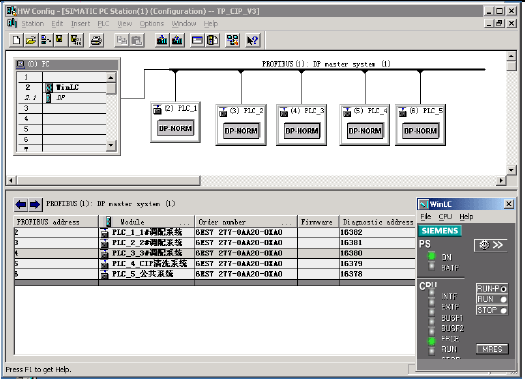Select the DP-NORM block of PLC_2
Screen dimensions: 525x379
[x=241, y=131]
